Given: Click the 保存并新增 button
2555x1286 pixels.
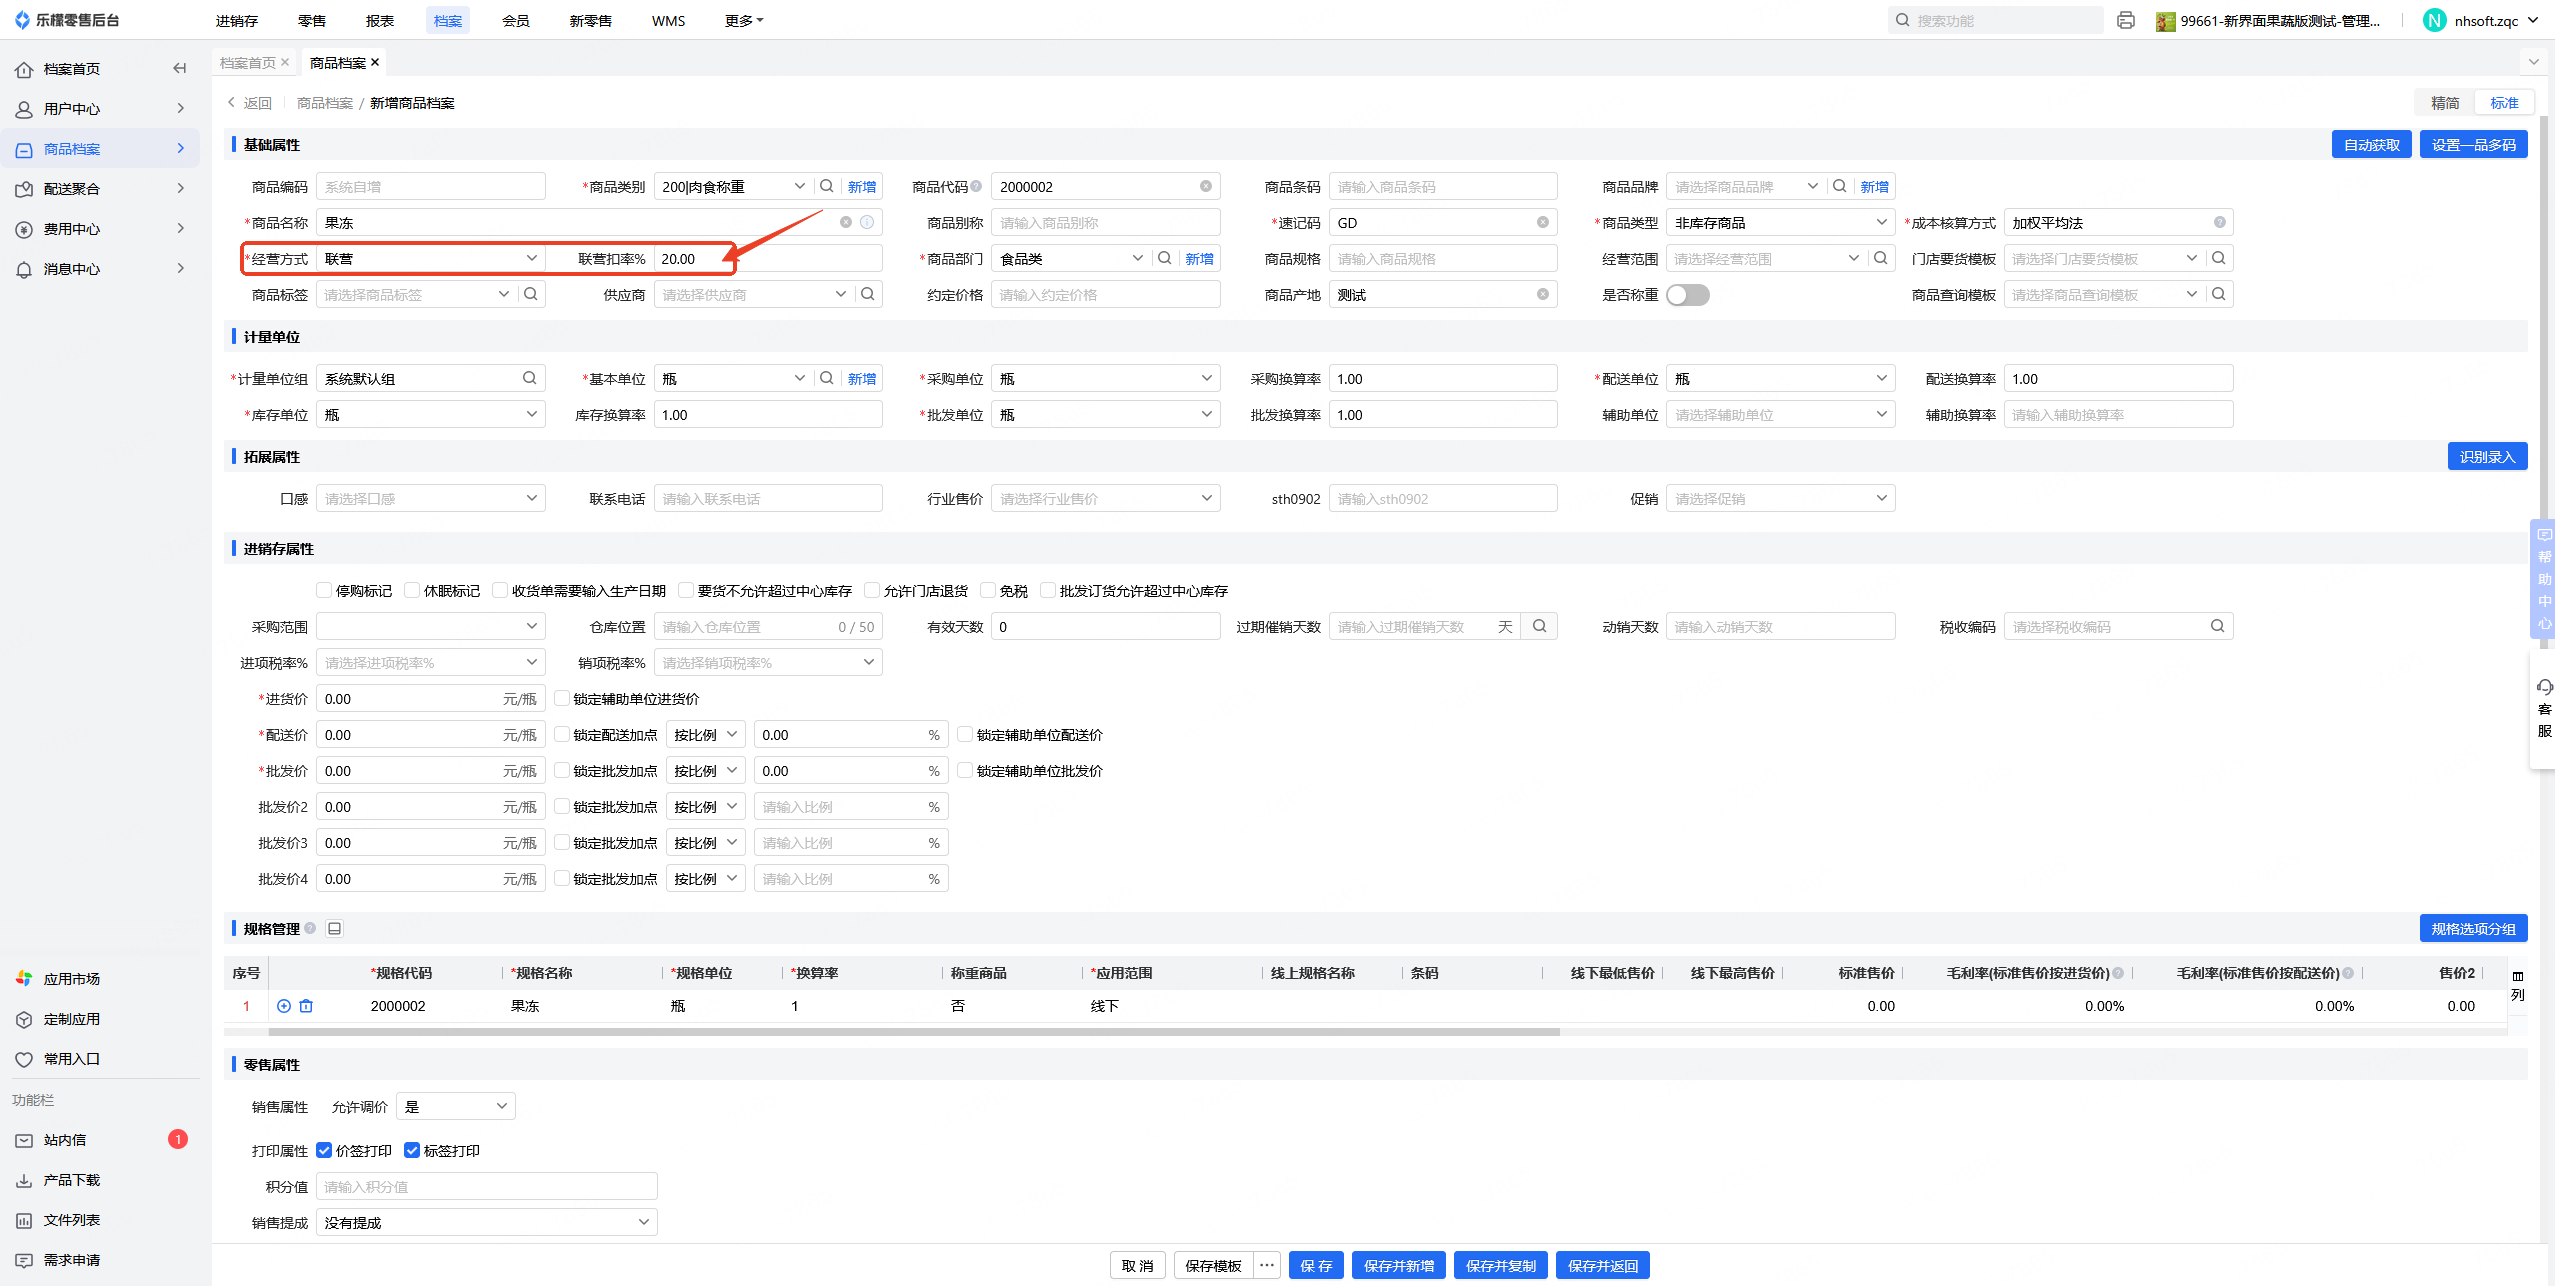Looking at the screenshot, I should point(1398,1266).
